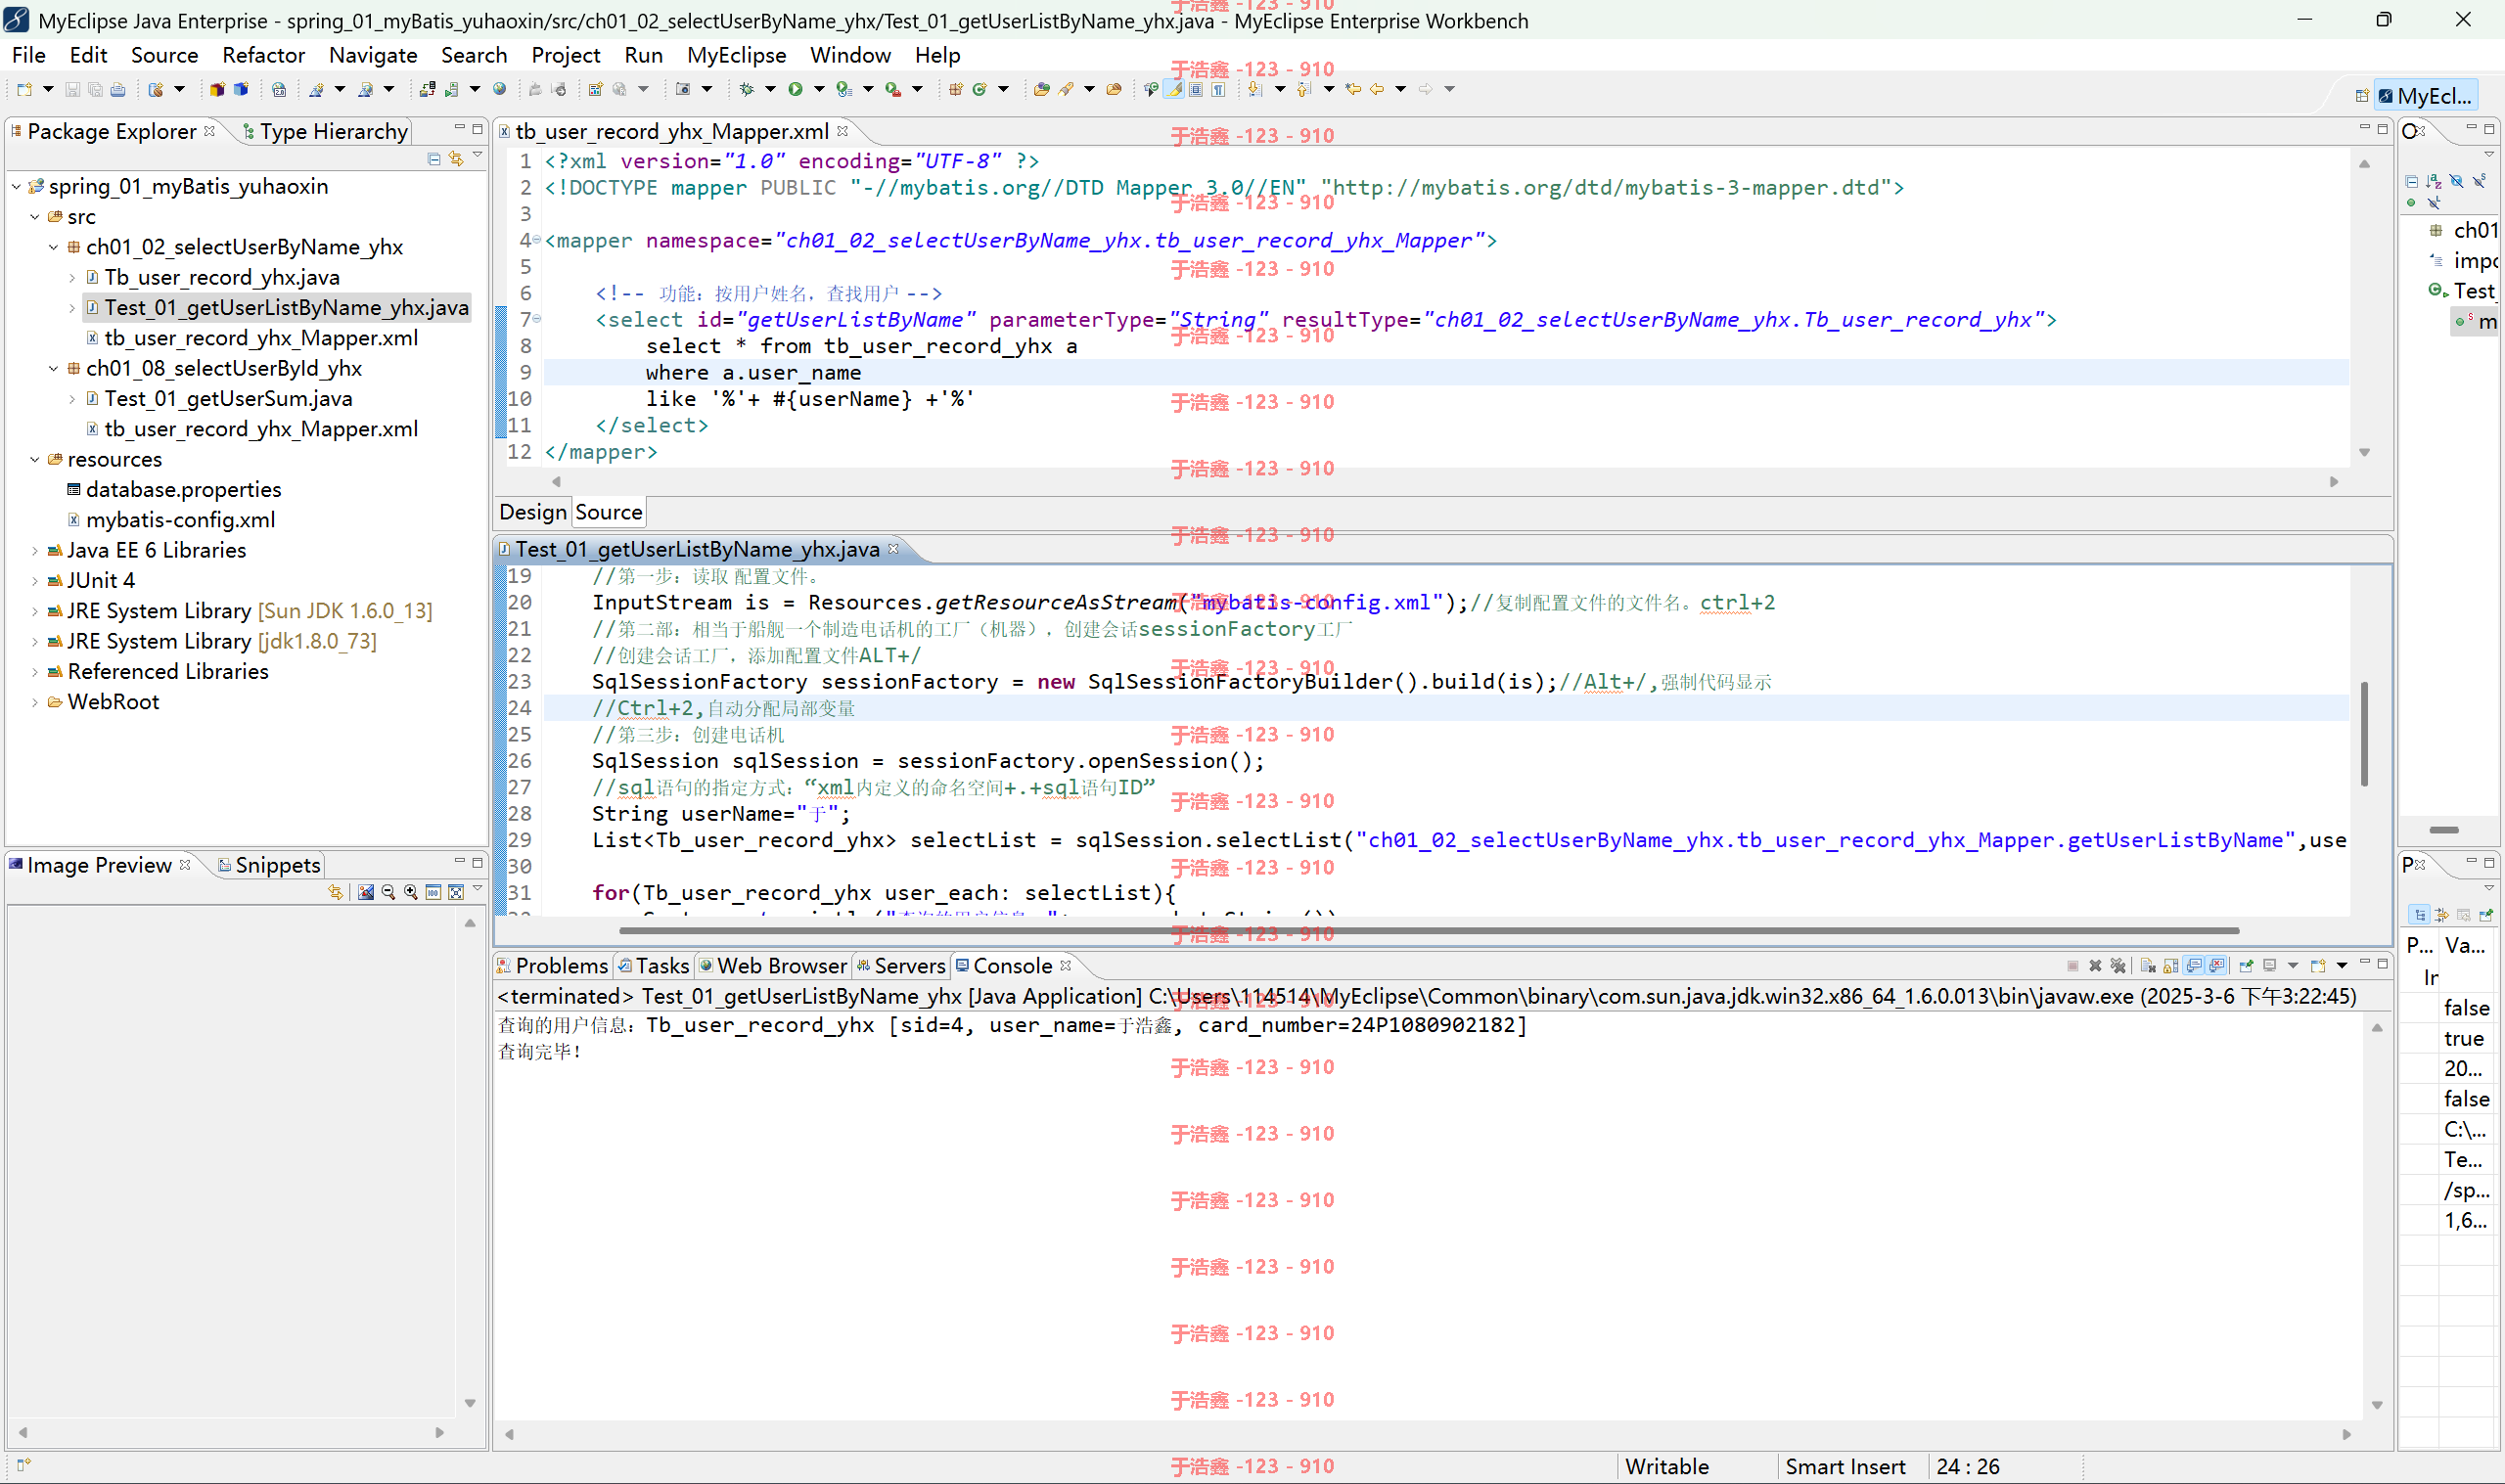Image resolution: width=2505 pixels, height=1484 pixels.
Task: Click 100% actual size icon in Image Preview
Action: click(x=433, y=892)
